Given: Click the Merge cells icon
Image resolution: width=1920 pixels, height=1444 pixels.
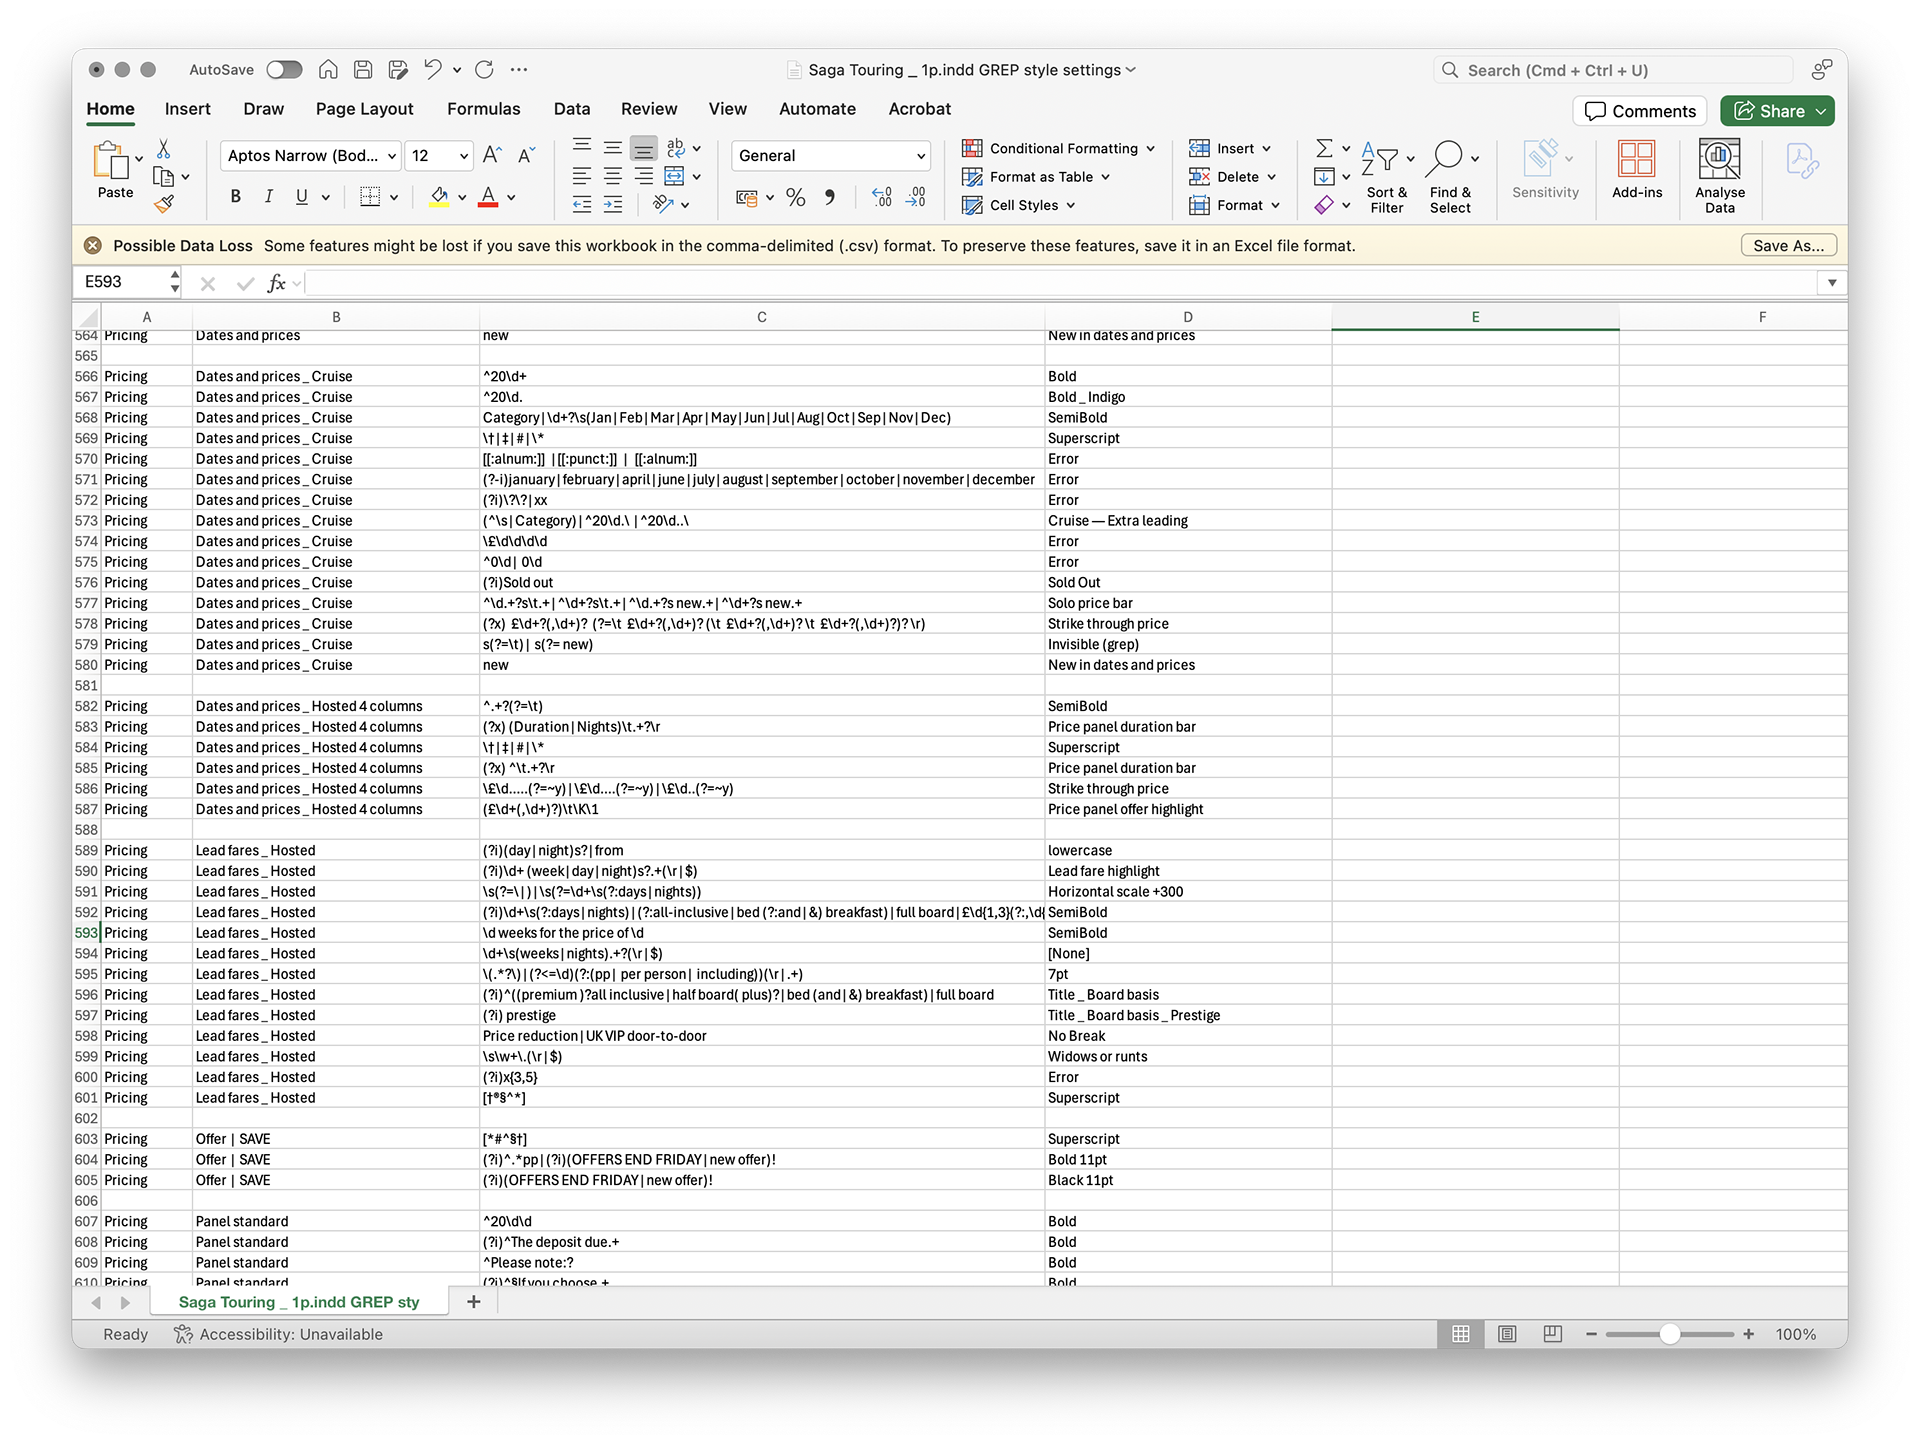Looking at the screenshot, I should tap(675, 177).
